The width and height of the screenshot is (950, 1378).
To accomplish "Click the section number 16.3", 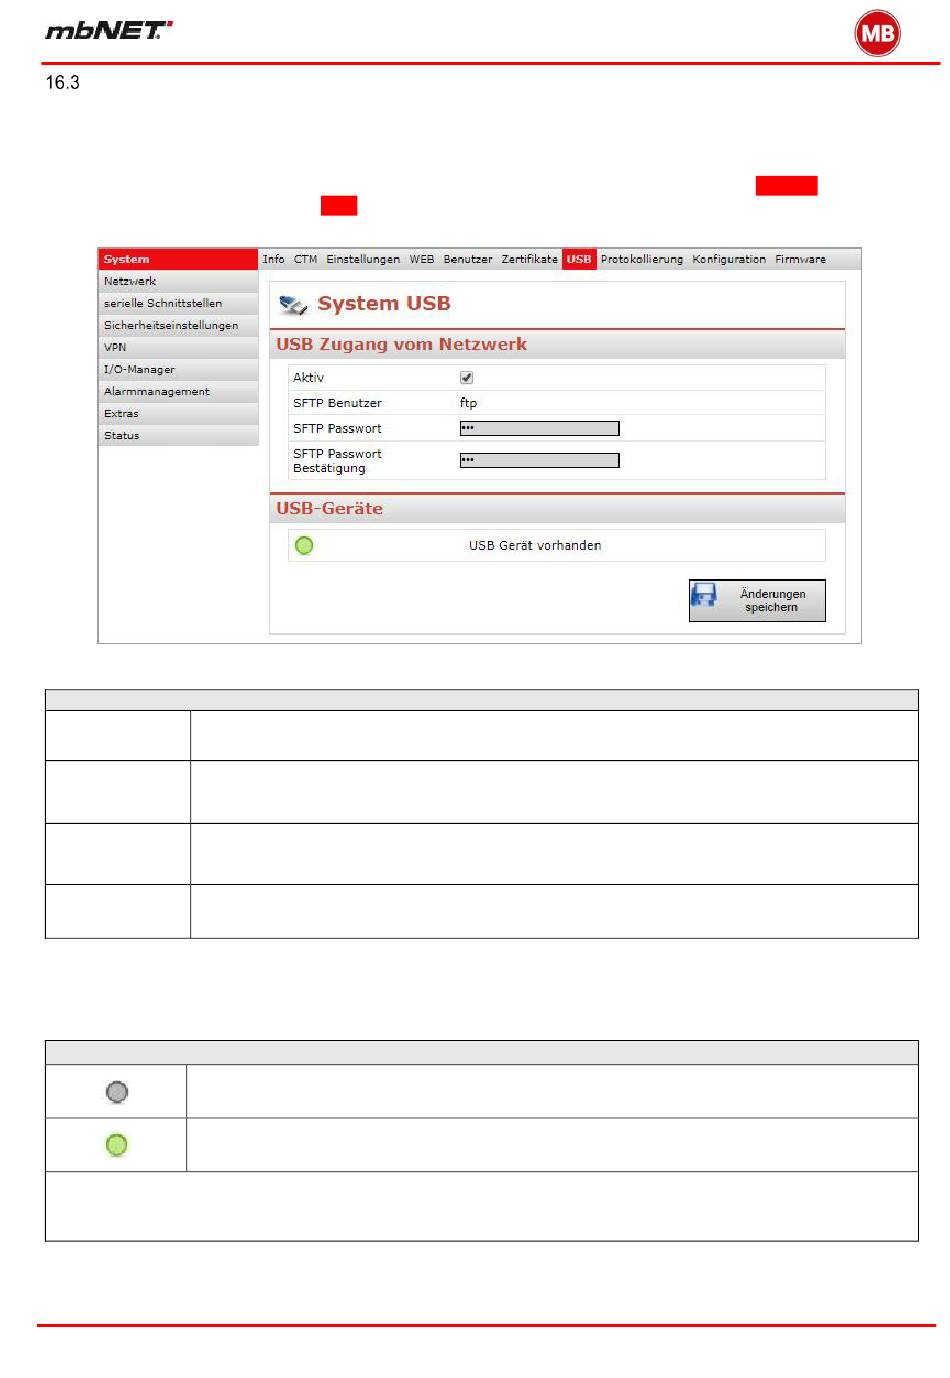I will tap(62, 83).
